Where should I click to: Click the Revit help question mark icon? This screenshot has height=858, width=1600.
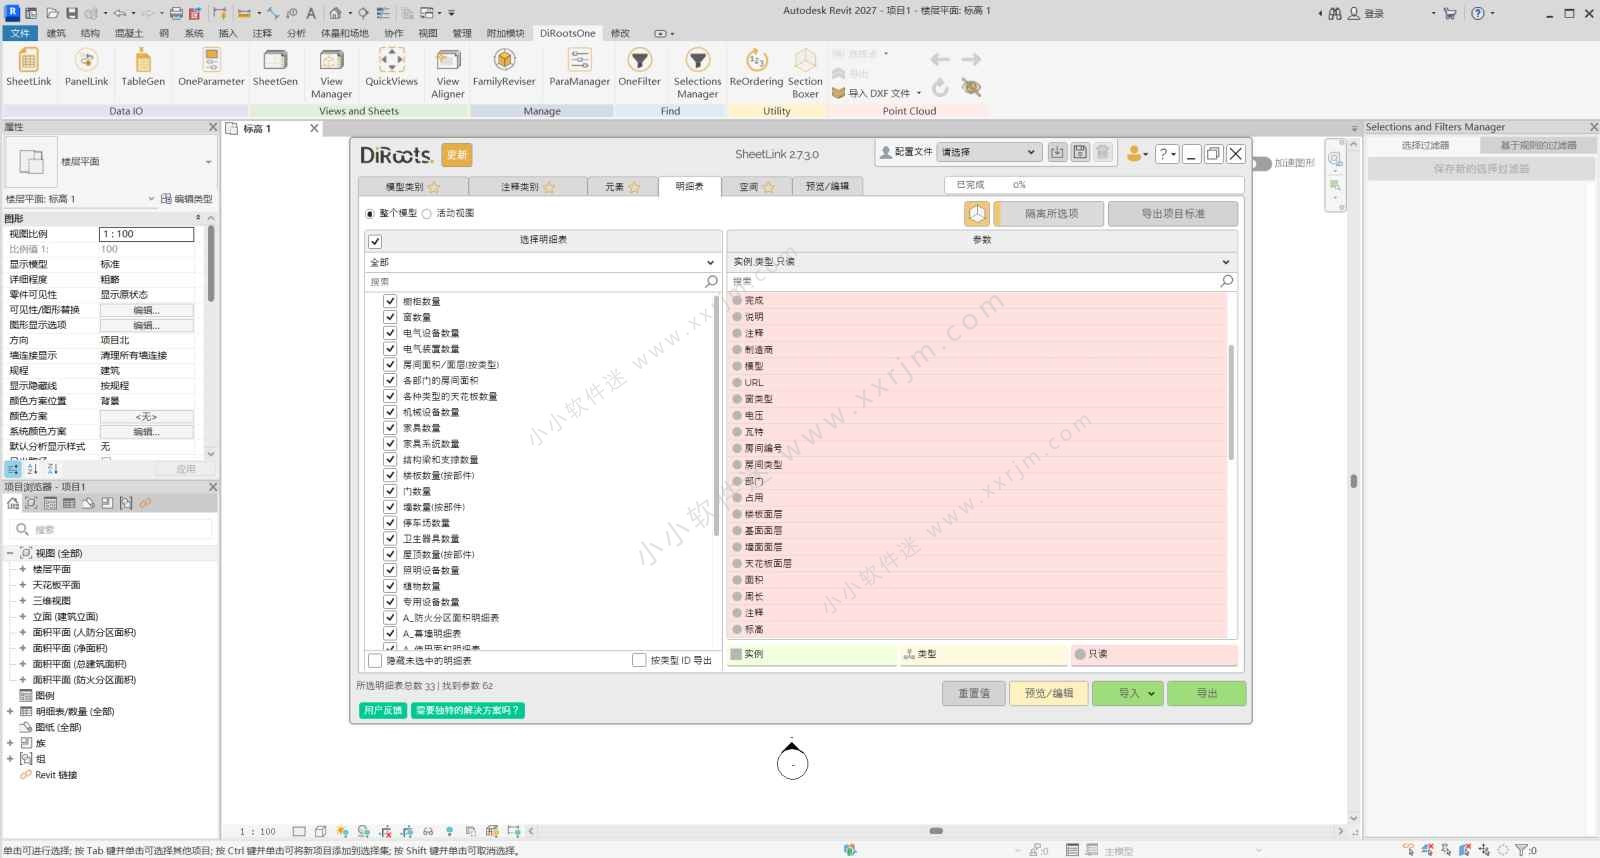(x=1478, y=13)
